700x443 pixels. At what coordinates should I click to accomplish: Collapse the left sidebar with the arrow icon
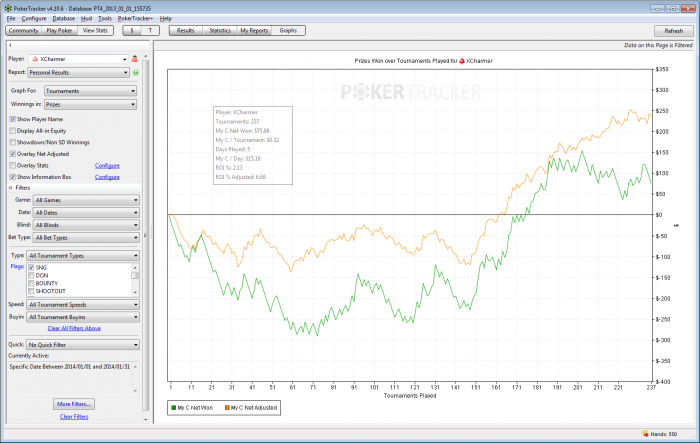tap(9, 45)
